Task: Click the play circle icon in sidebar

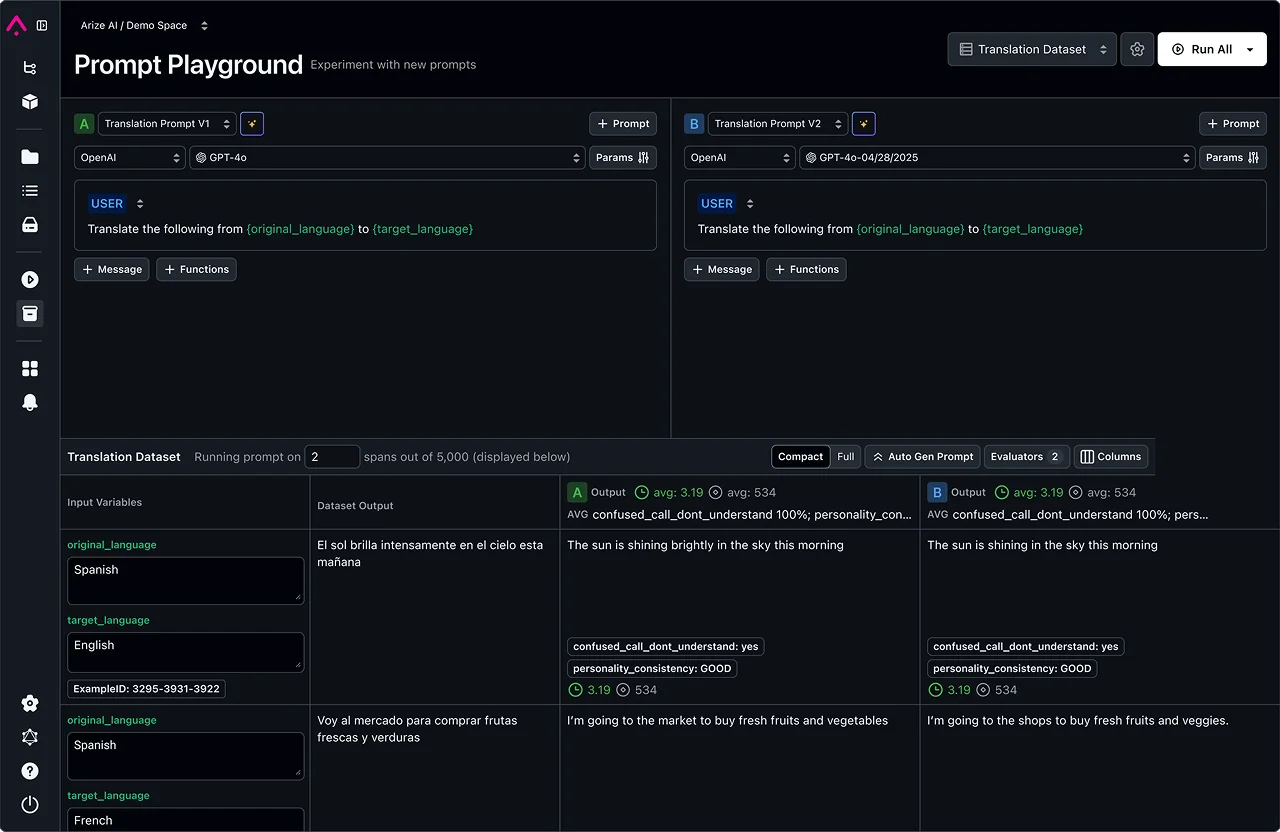Action: [x=30, y=279]
